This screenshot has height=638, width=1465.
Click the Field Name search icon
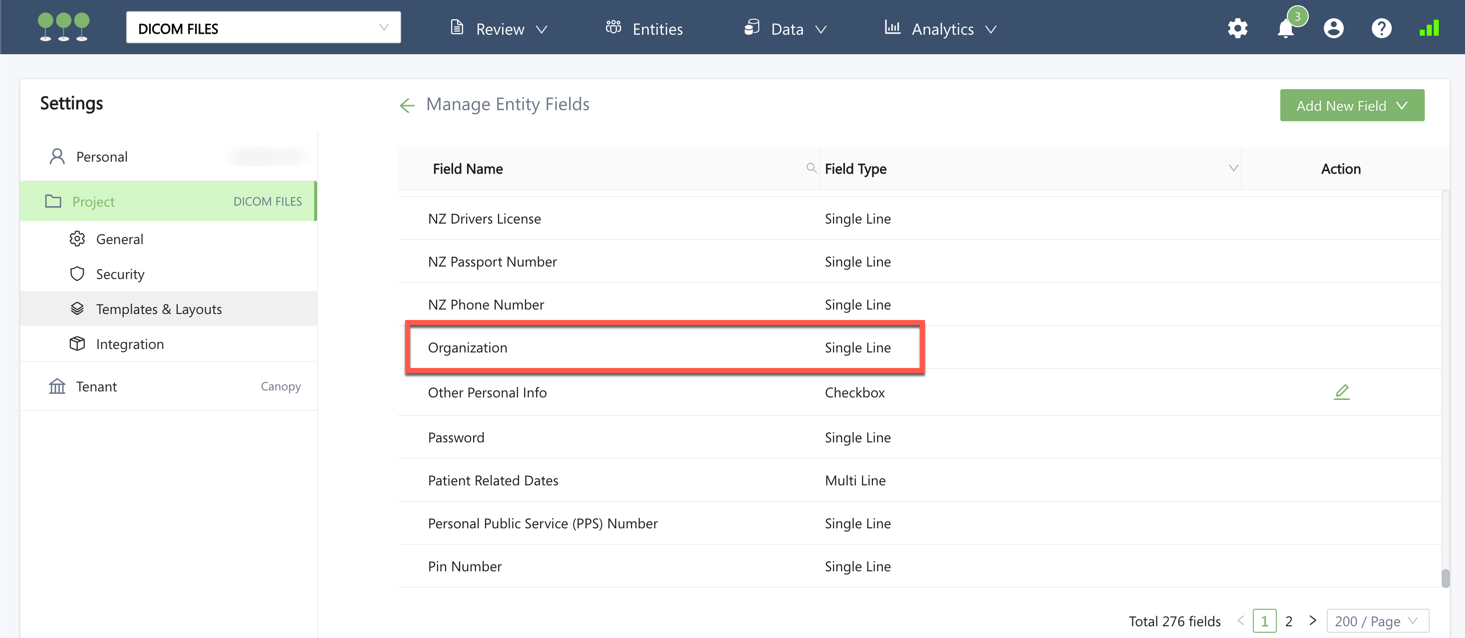[x=811, y=168]
